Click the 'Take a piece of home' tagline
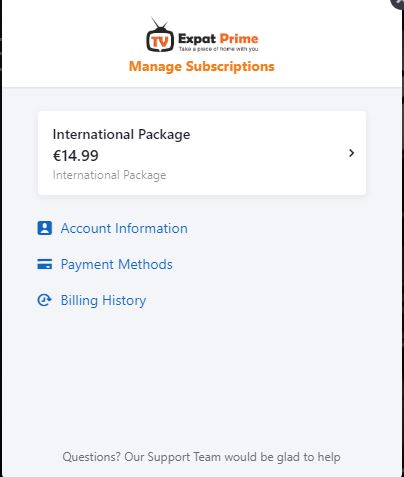Viewport: 404px width, 477px height. pos(218,49)
